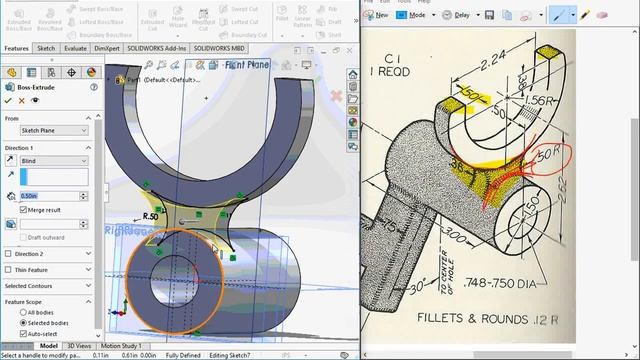Click the Previous View icon
The width and height of the screenshot is (640, 360).
pyautogui.click(x=175, y=65)
